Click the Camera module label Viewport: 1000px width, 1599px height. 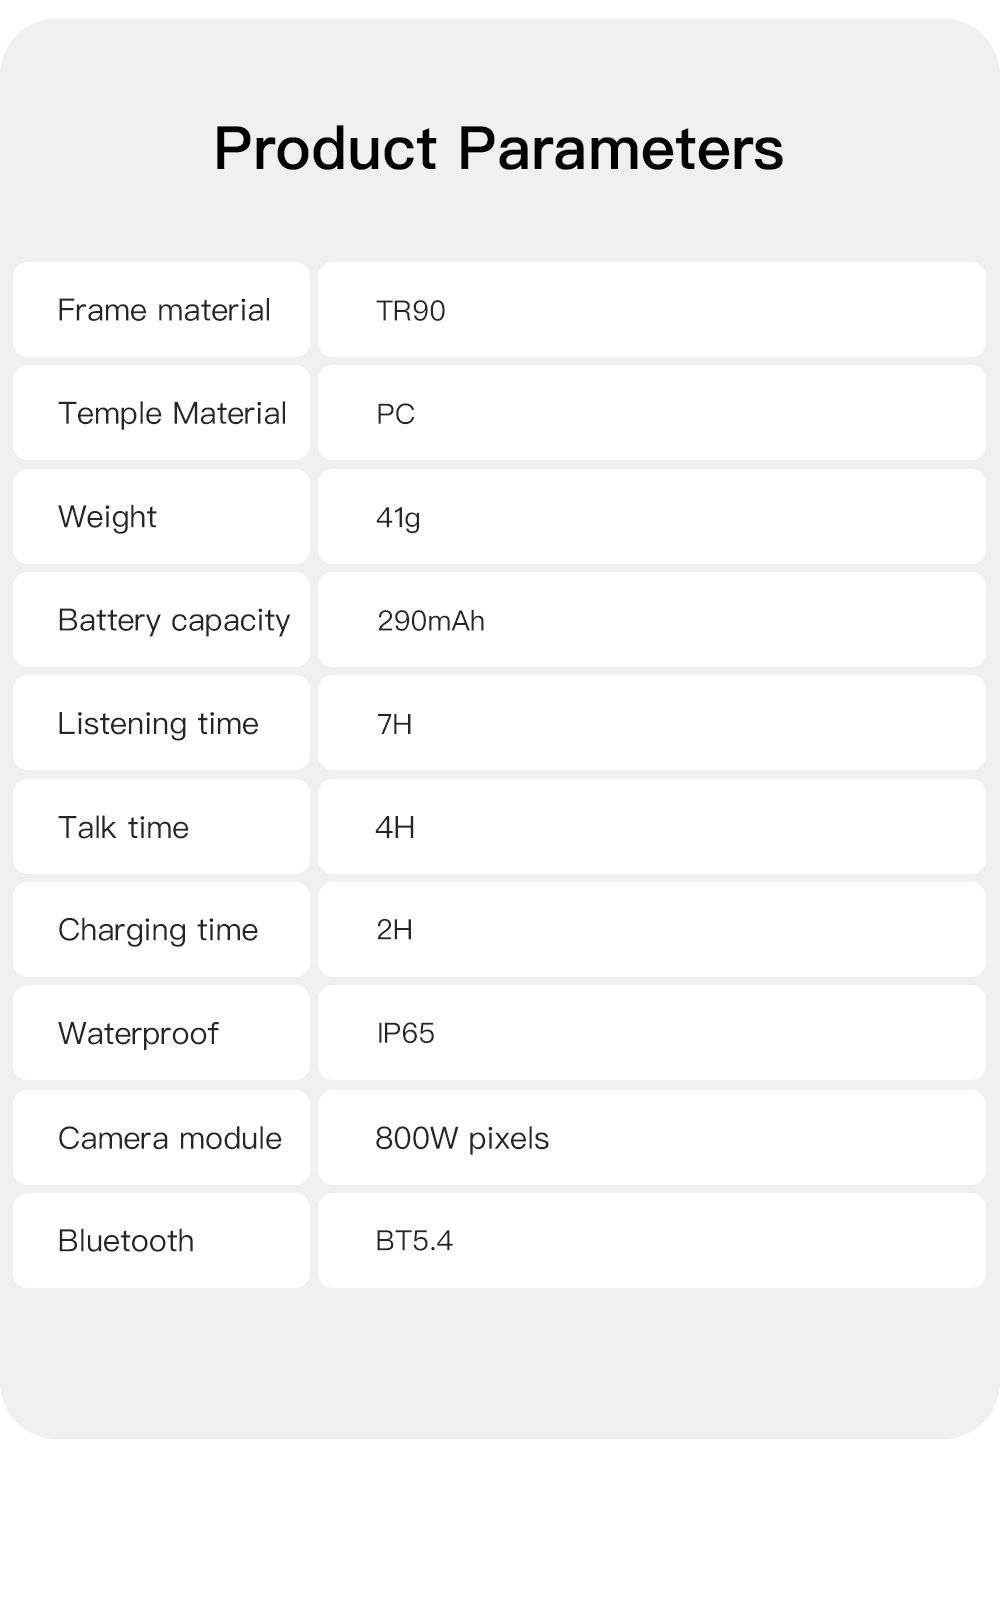[170, 1138]
